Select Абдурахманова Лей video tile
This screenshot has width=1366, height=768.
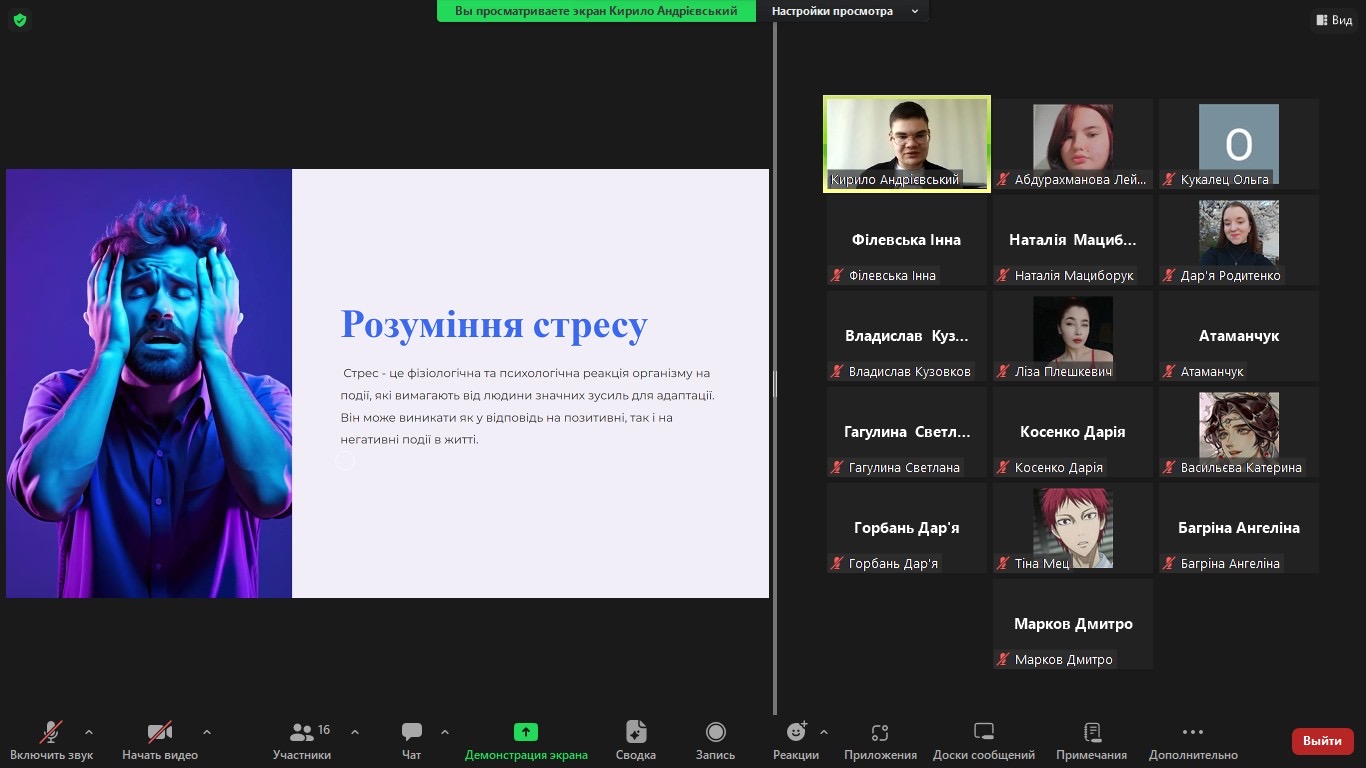coord(1073,144)
